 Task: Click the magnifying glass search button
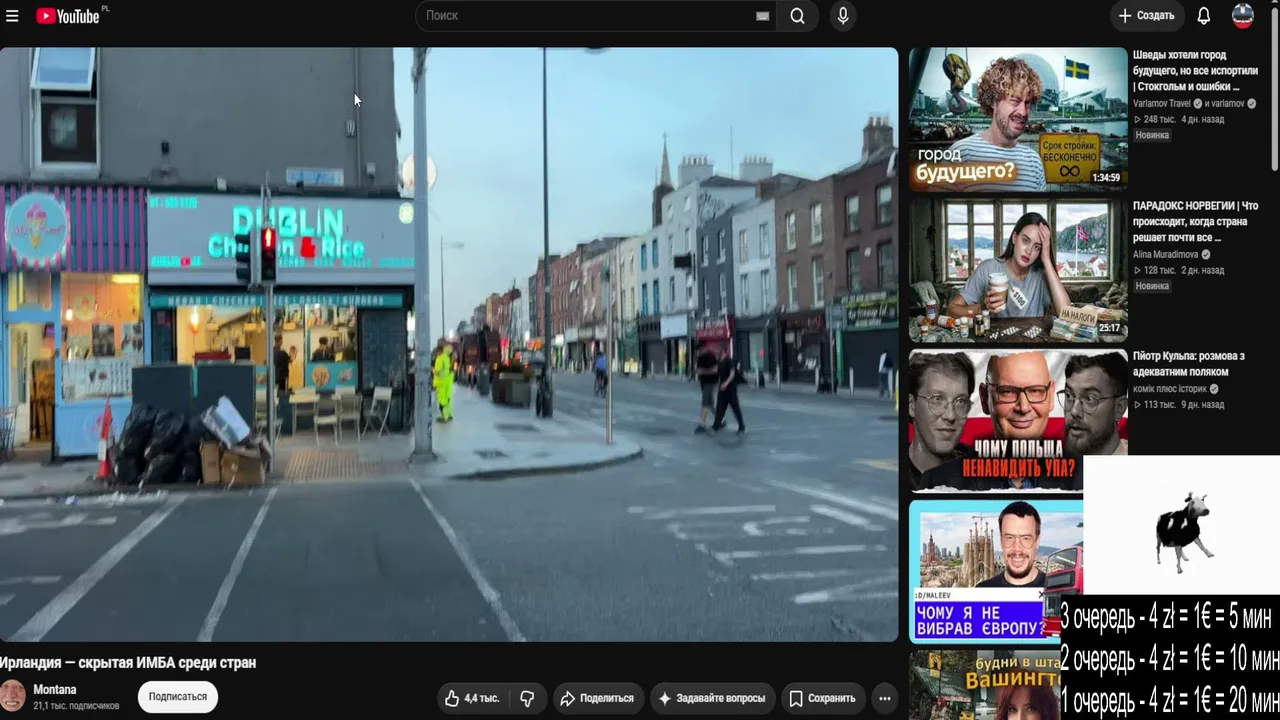point(797,16)
